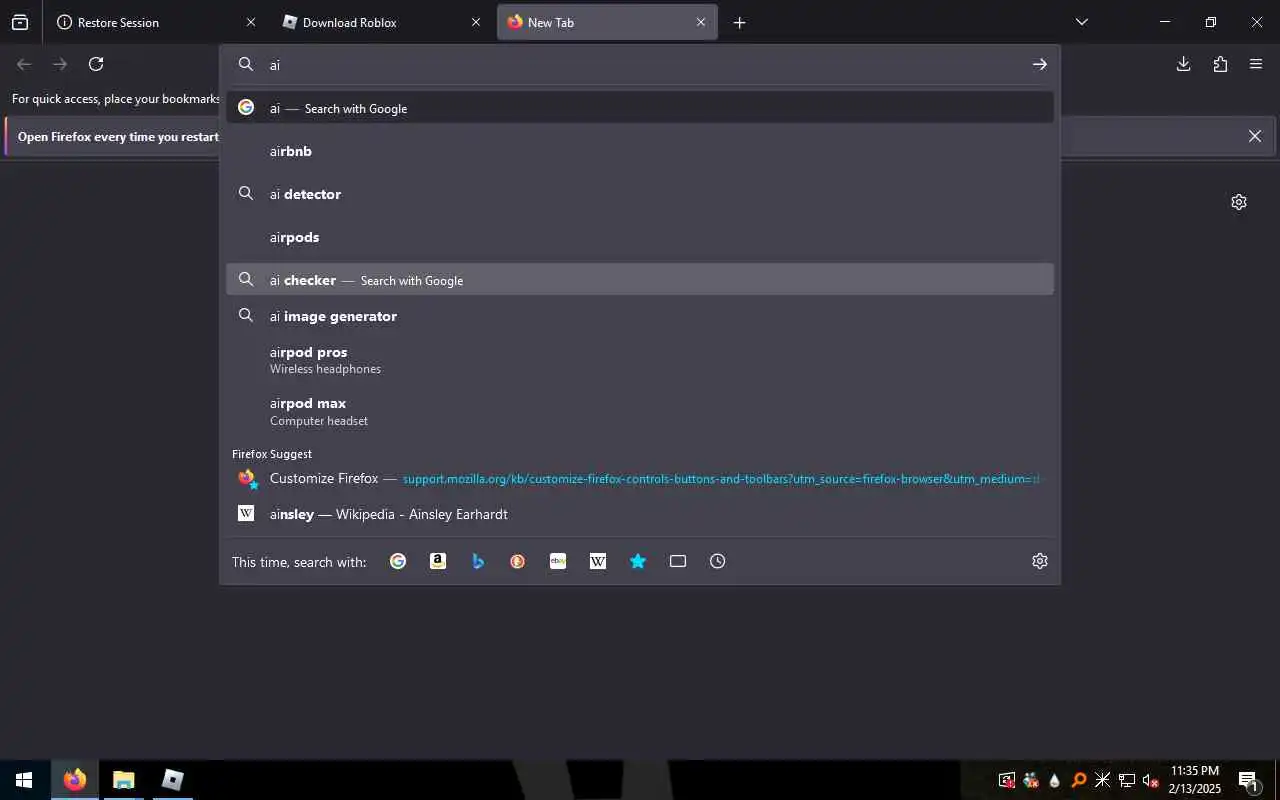Open the Firefox application menu
The height and width of the screenshot is (800, 1280).
pyautogui.click(x=1256, y=64)
